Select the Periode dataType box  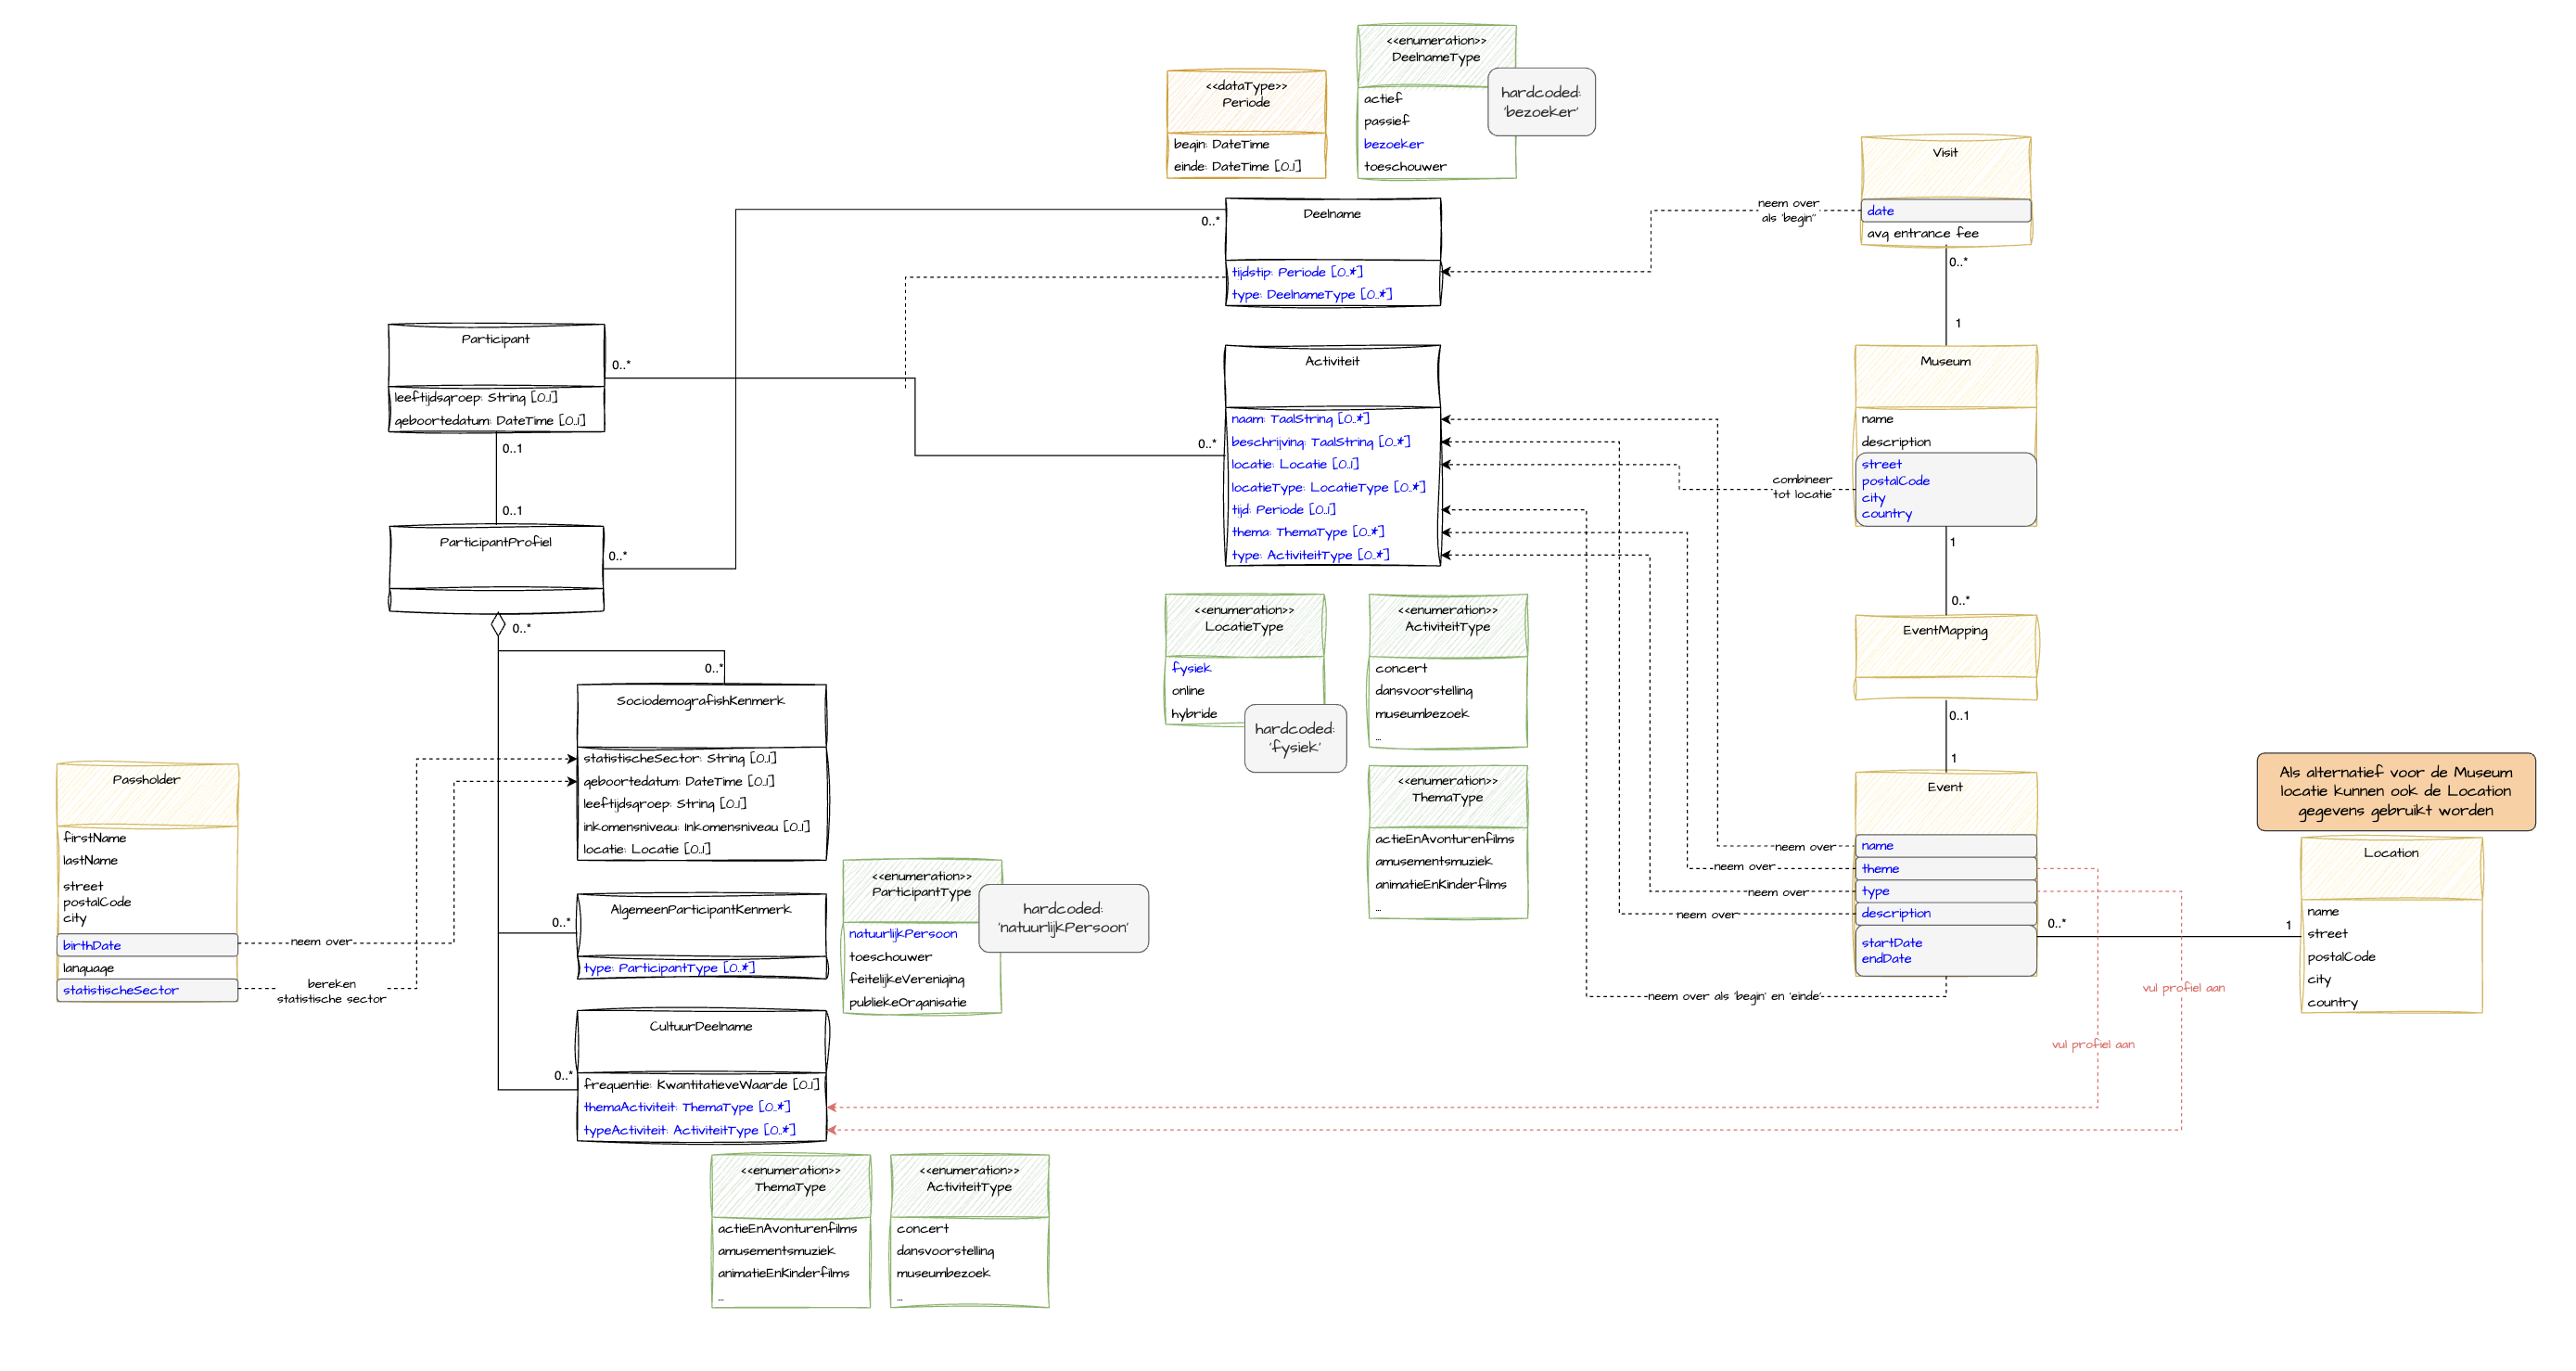pos(1245,100)
